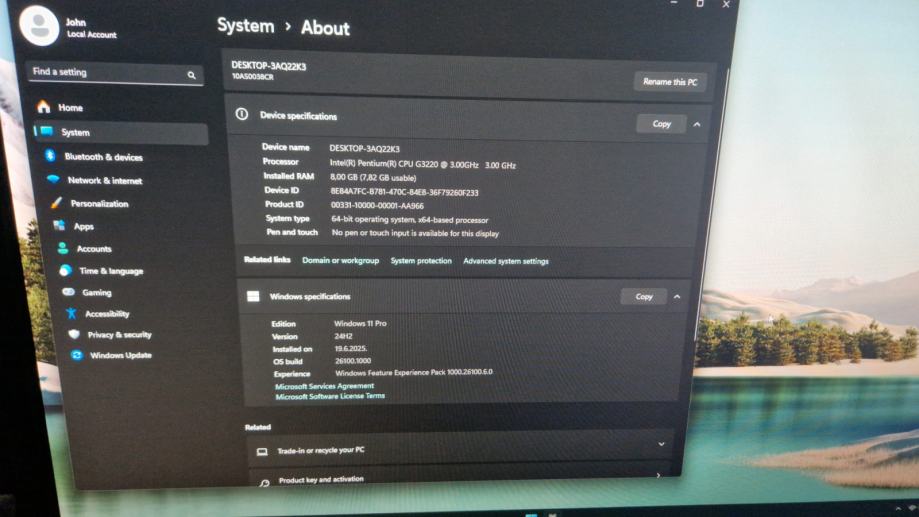Click the Gaming controller icon
Viewport: 919px width, 517px height.
pyautogui.click(x=69, y=291)
